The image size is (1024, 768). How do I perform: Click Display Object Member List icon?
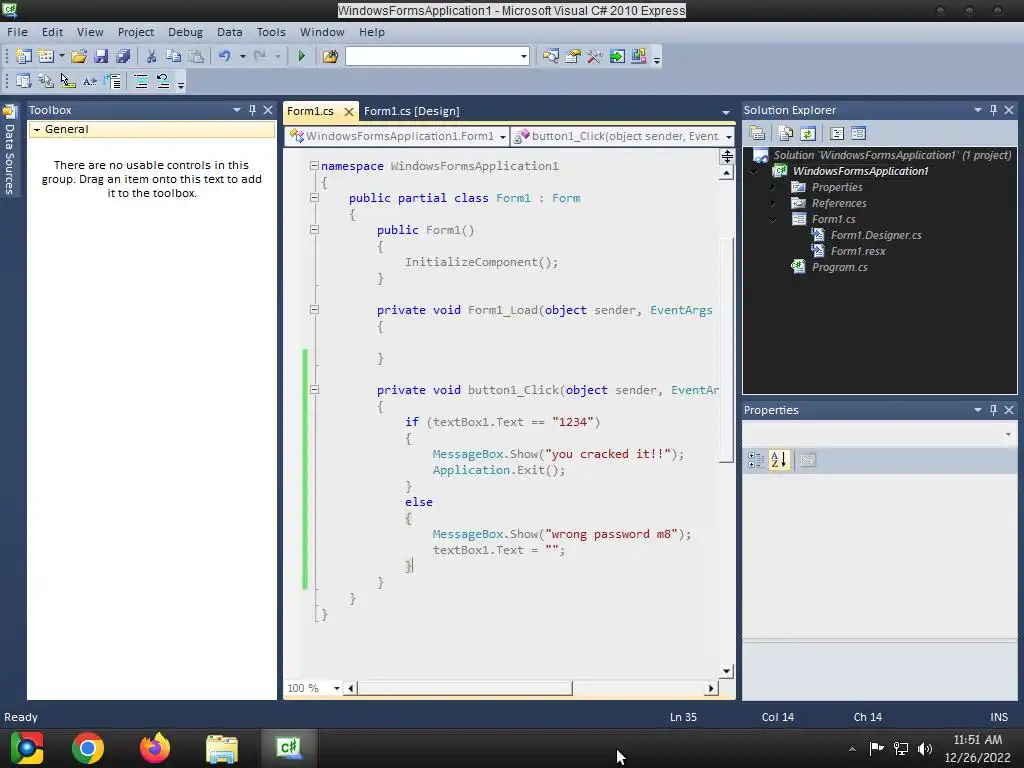pos(24,81)
